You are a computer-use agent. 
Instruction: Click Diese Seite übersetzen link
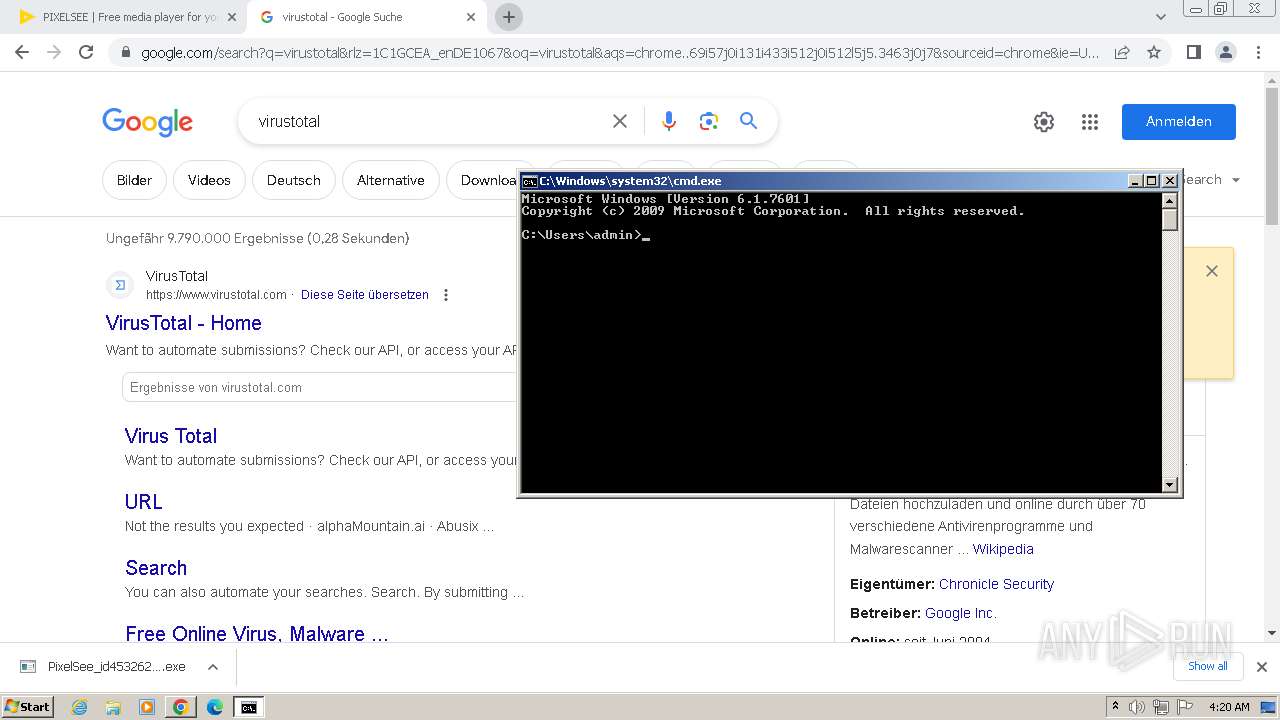pos(365,295)
